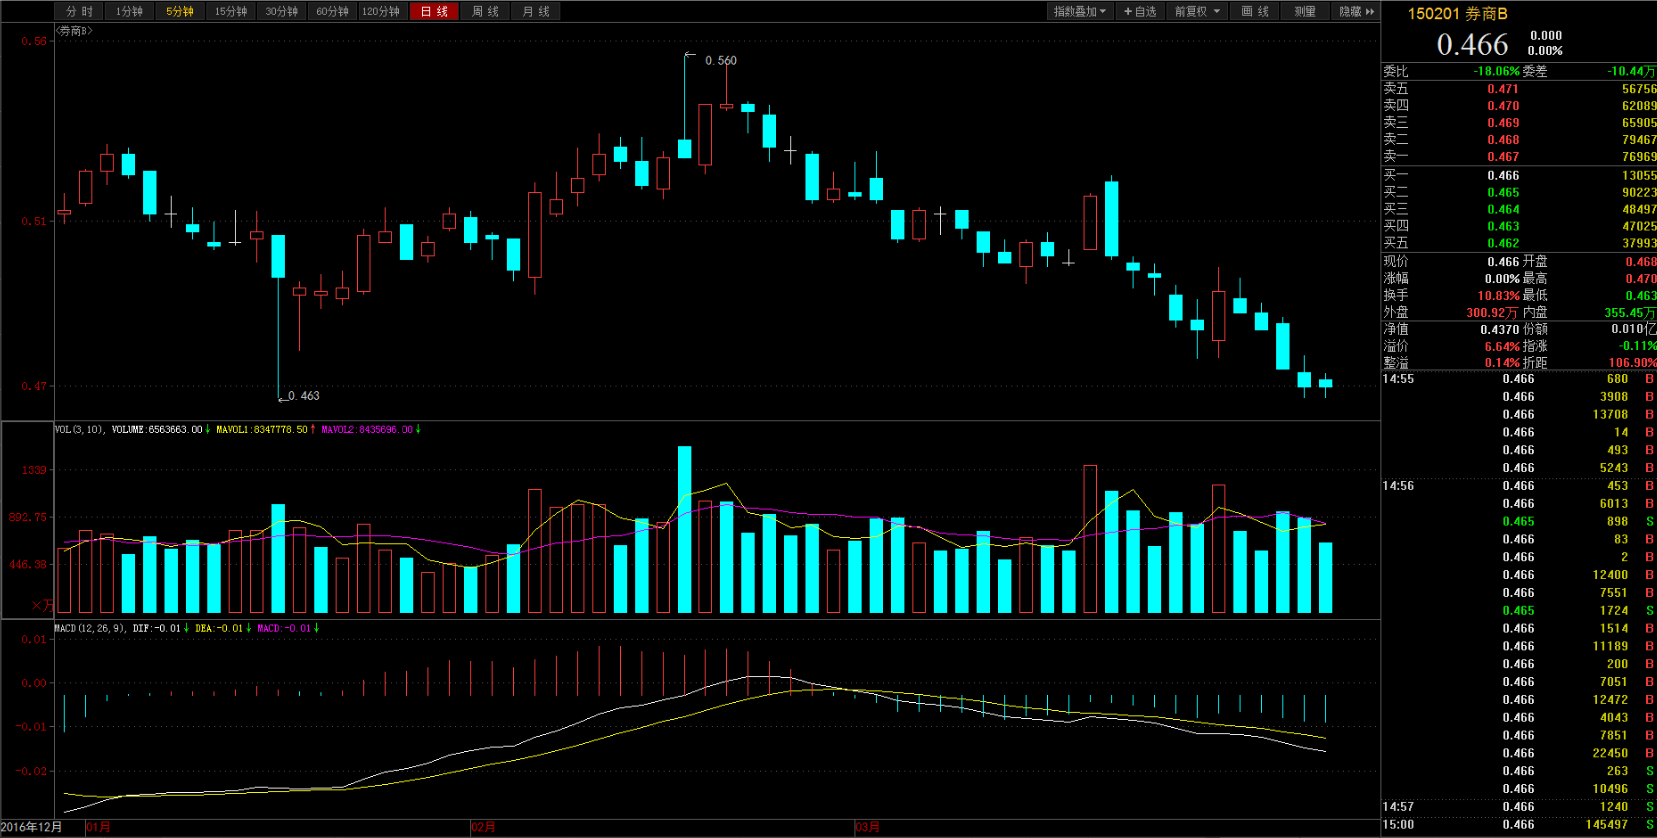Click the MACD(12,26,9) indicator label
This screenshot has width=1657, height=838.
coord(90,629)
